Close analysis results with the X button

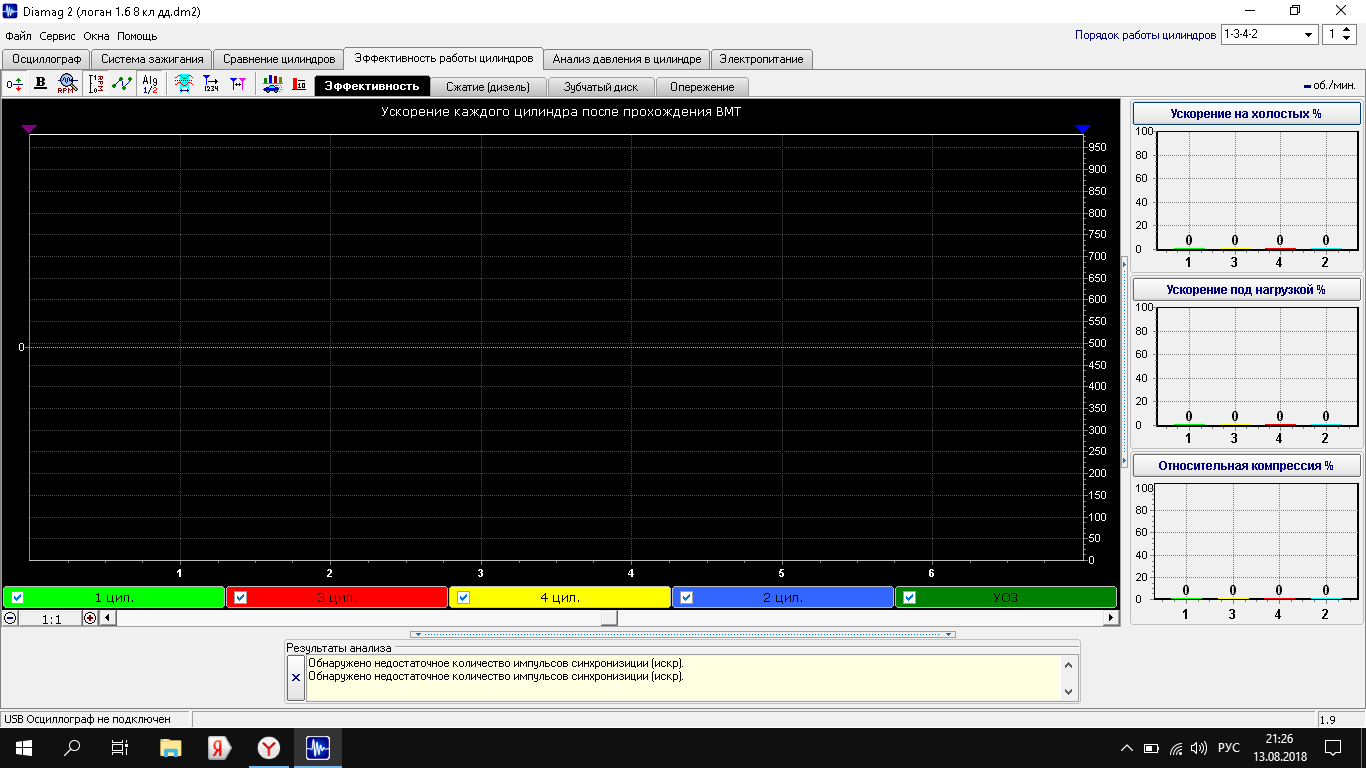295,677
